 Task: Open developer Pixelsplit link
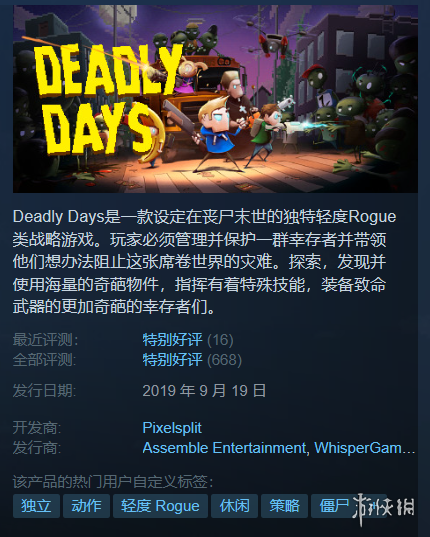[172, 428]
